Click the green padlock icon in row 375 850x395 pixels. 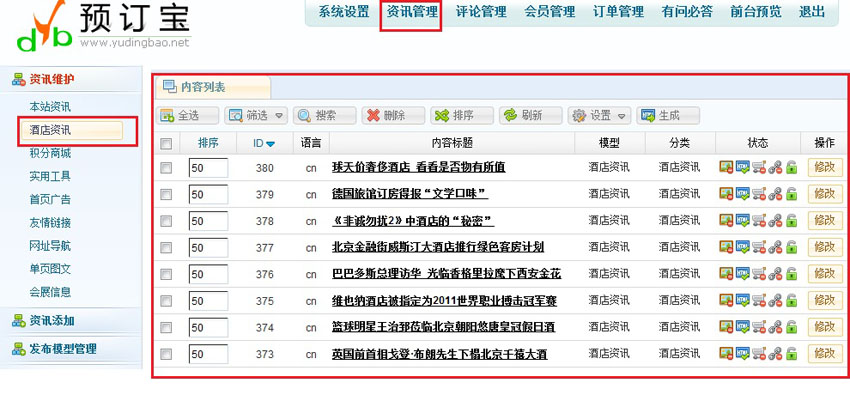click(x=791, y=300)
